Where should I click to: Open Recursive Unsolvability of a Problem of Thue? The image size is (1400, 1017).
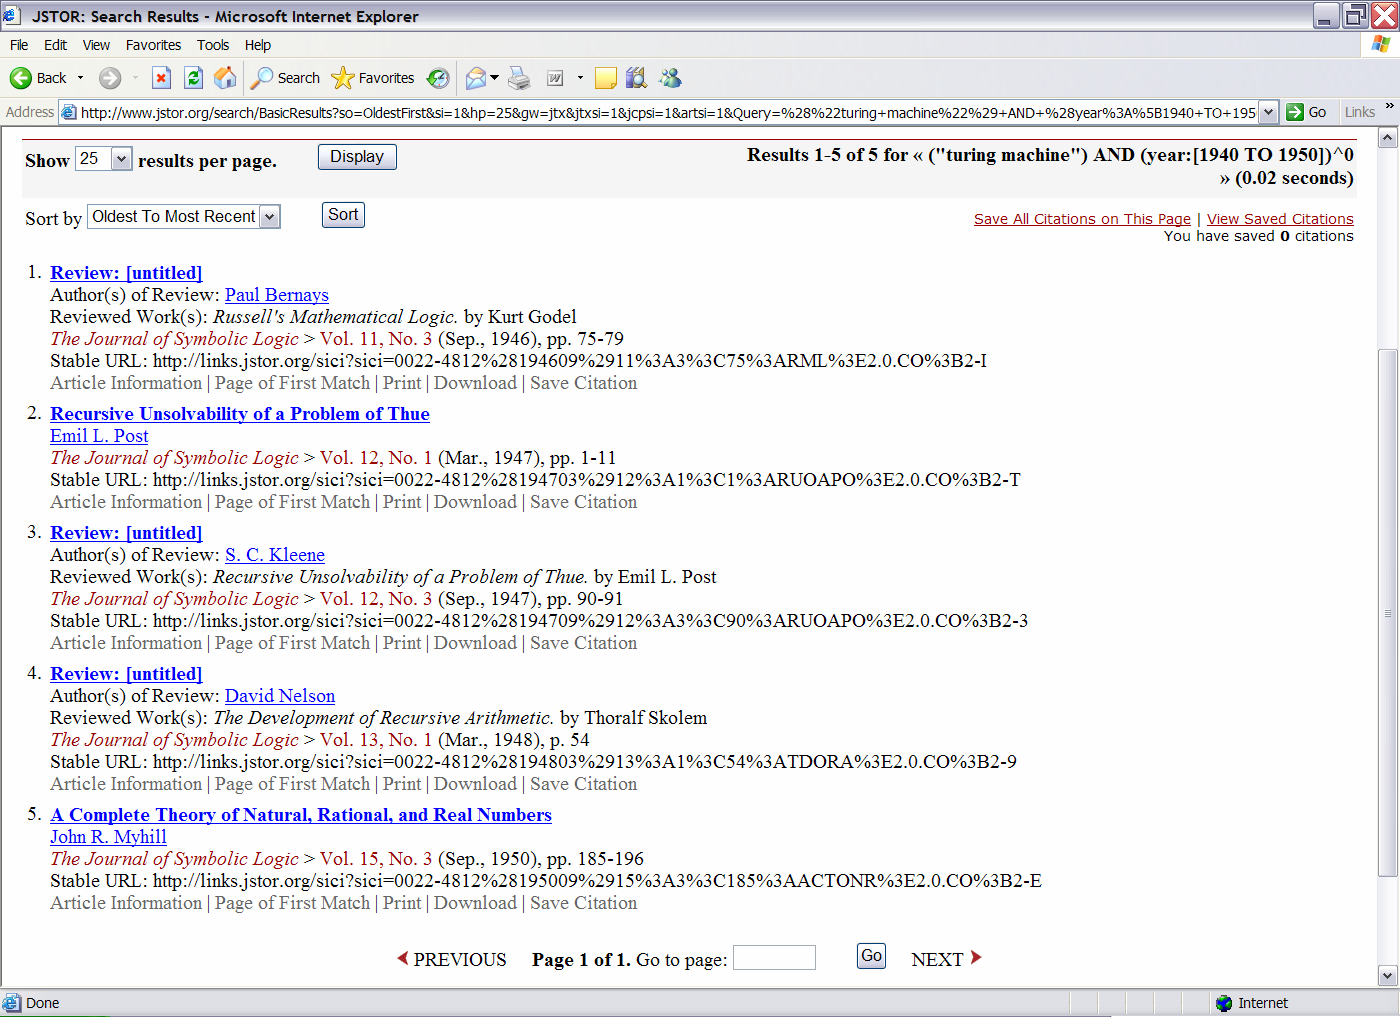240,414
